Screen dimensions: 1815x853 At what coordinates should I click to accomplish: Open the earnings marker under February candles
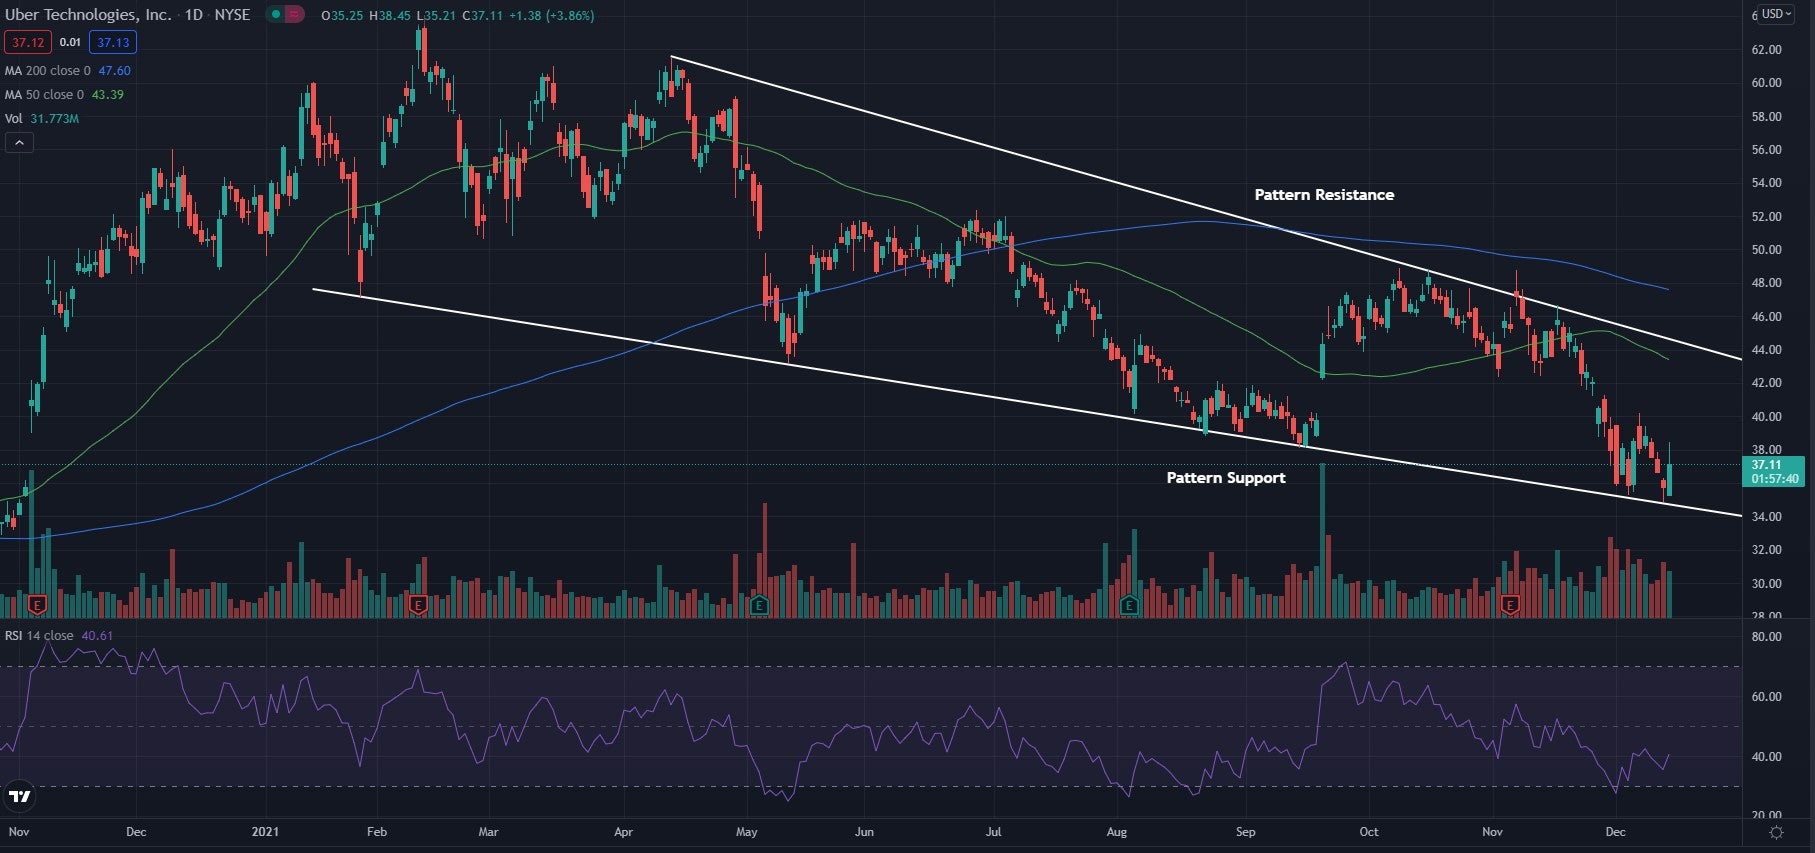coord(418,605)
